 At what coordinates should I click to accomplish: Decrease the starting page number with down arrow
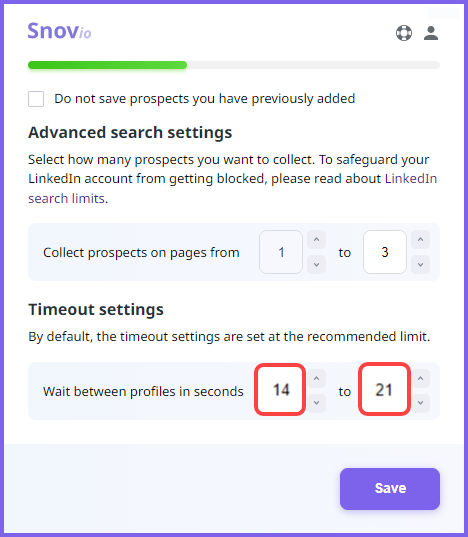coord(316,264)
